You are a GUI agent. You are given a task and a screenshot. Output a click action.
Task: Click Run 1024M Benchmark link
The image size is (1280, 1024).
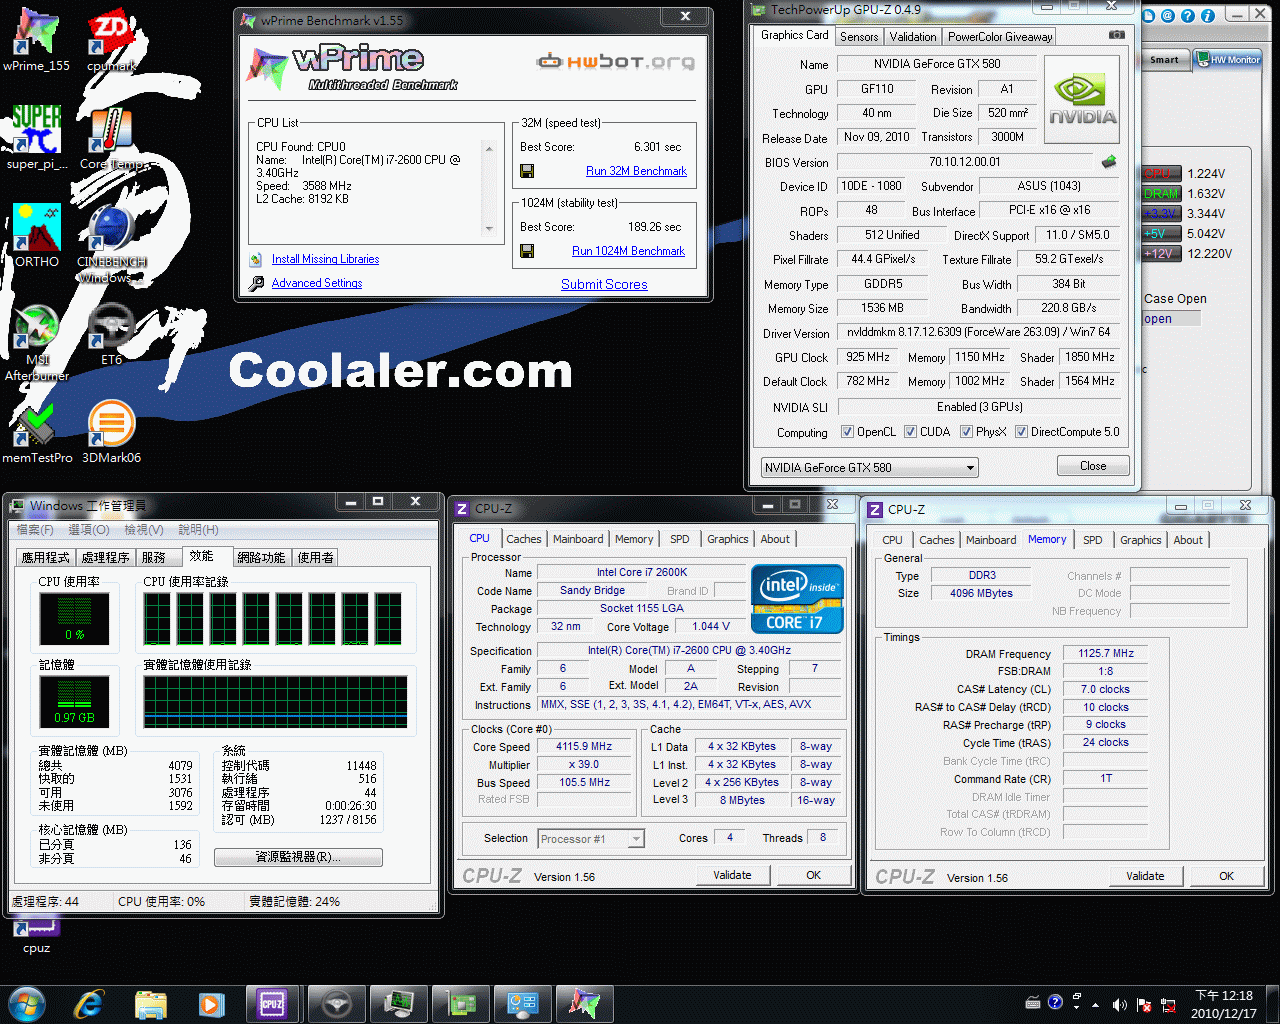coord(628,251)
